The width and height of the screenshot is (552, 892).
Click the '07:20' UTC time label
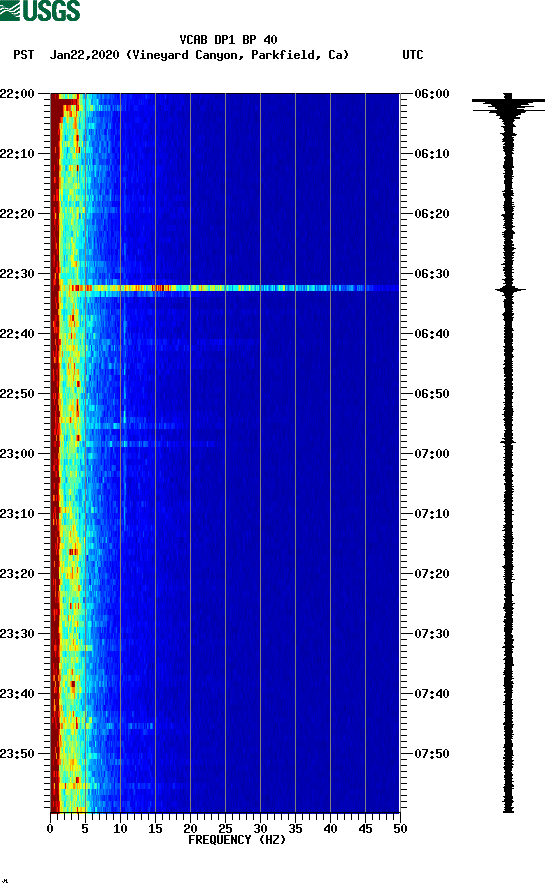click(432, 573)
